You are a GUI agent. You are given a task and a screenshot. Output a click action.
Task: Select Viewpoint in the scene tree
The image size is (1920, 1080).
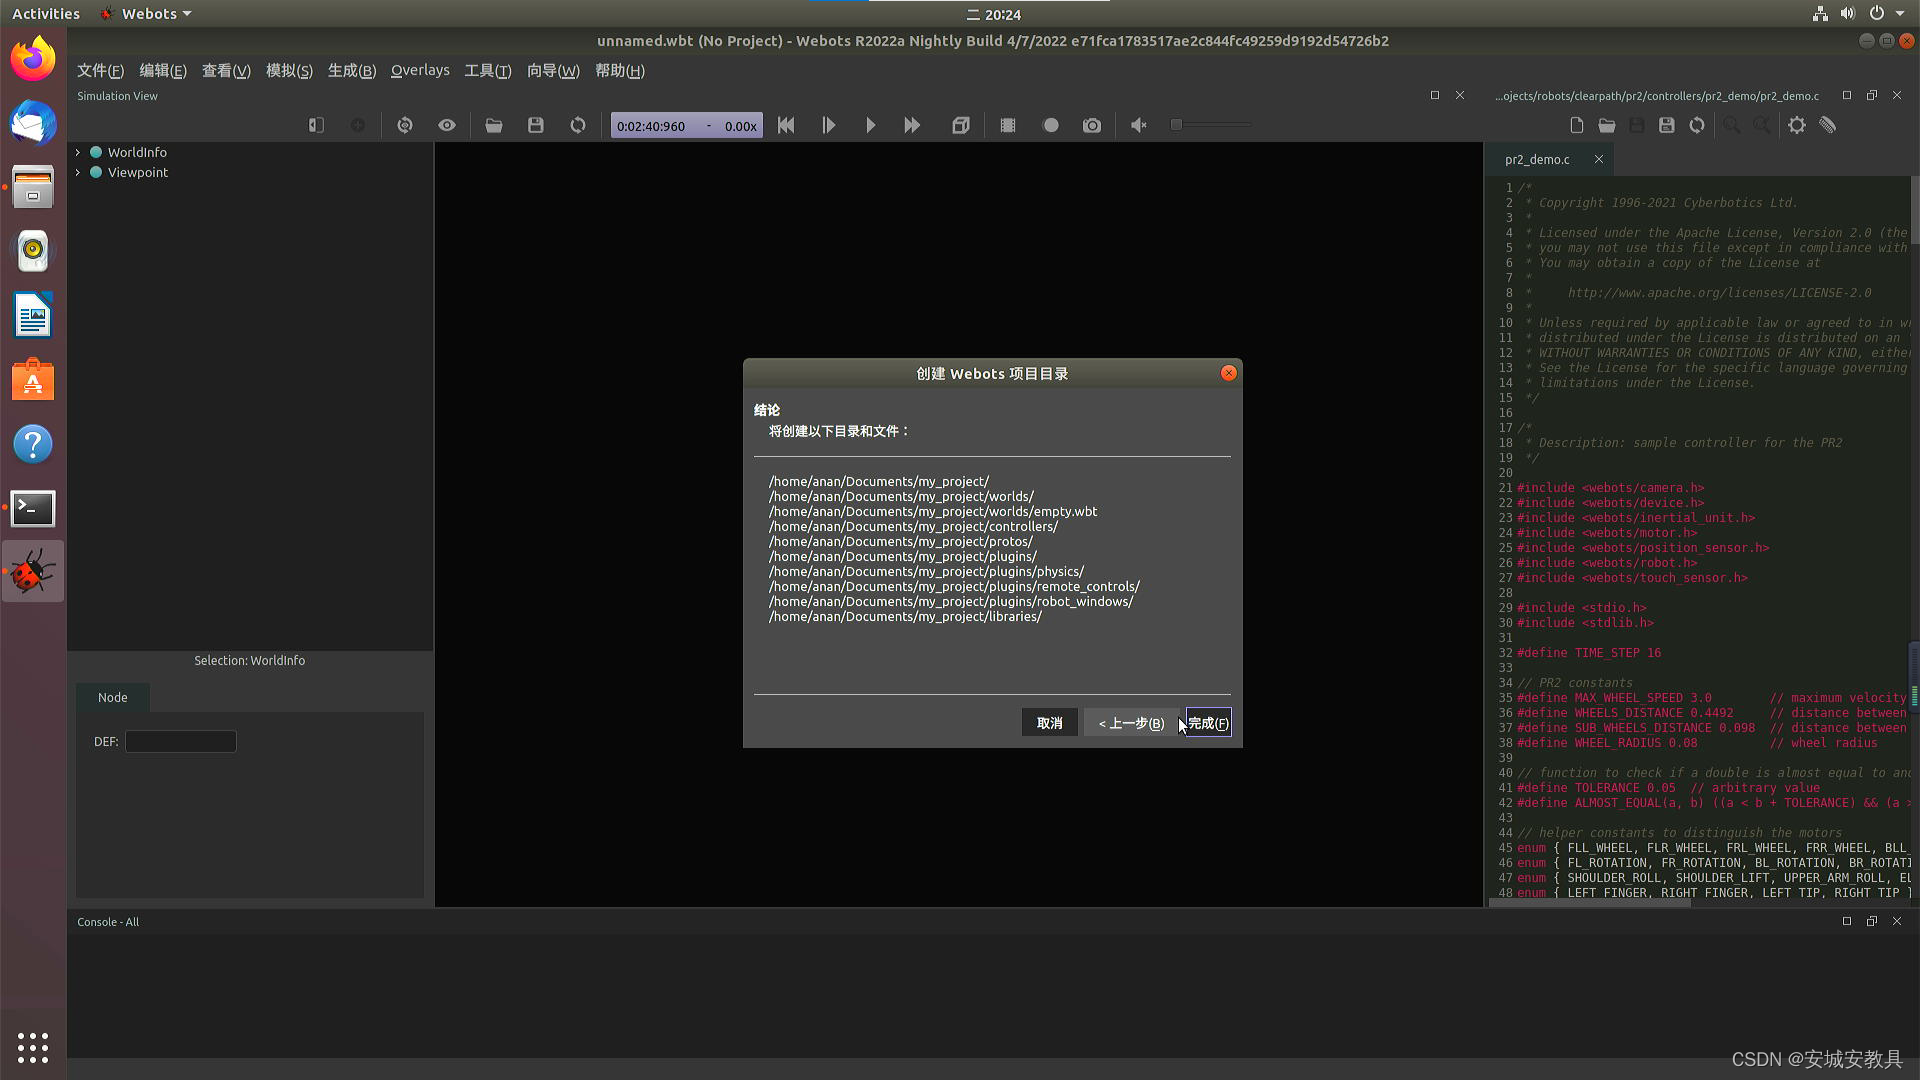coord(138,172)
